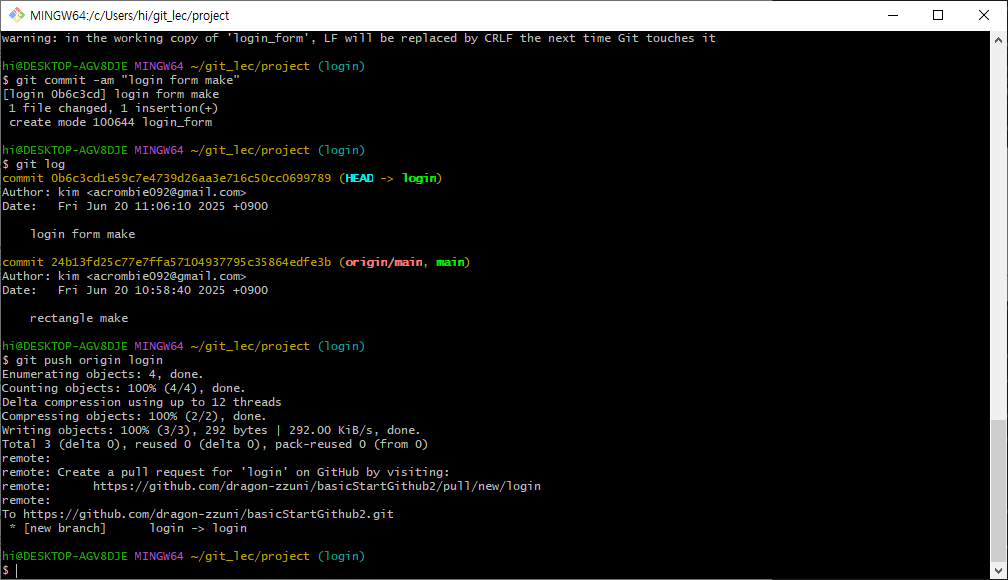Click the commit hash 24b13fd25c77e7ffa57104937795c35864edfe3b
Image resolution: width=1008 pixels, height=580 pixels.
191,262
